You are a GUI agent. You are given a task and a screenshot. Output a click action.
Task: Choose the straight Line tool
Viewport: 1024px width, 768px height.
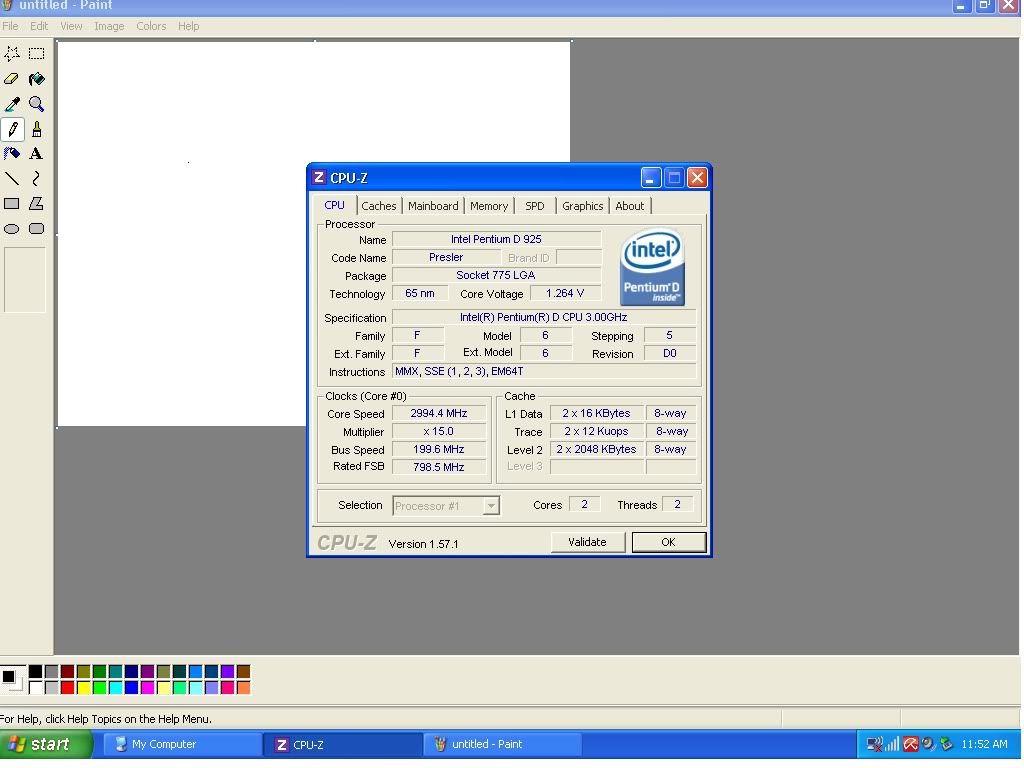[12, 178]
